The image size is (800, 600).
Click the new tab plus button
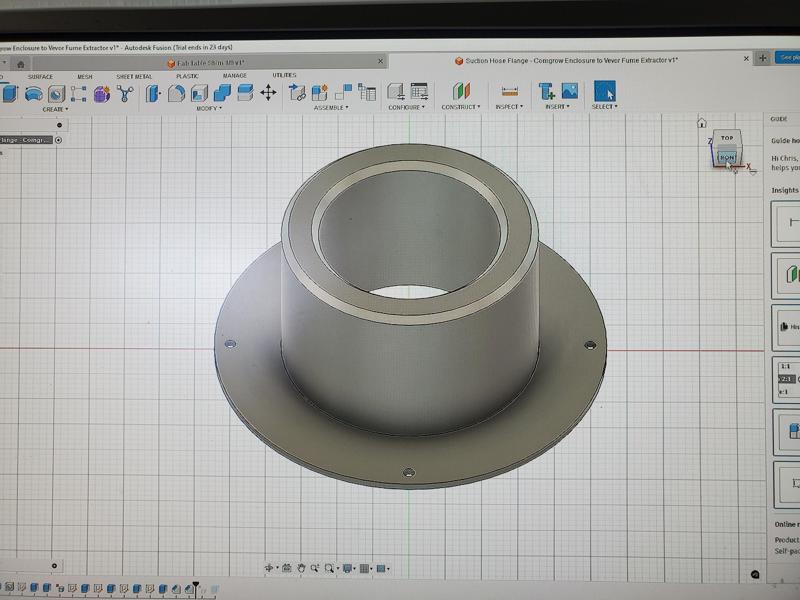[762, 58]
